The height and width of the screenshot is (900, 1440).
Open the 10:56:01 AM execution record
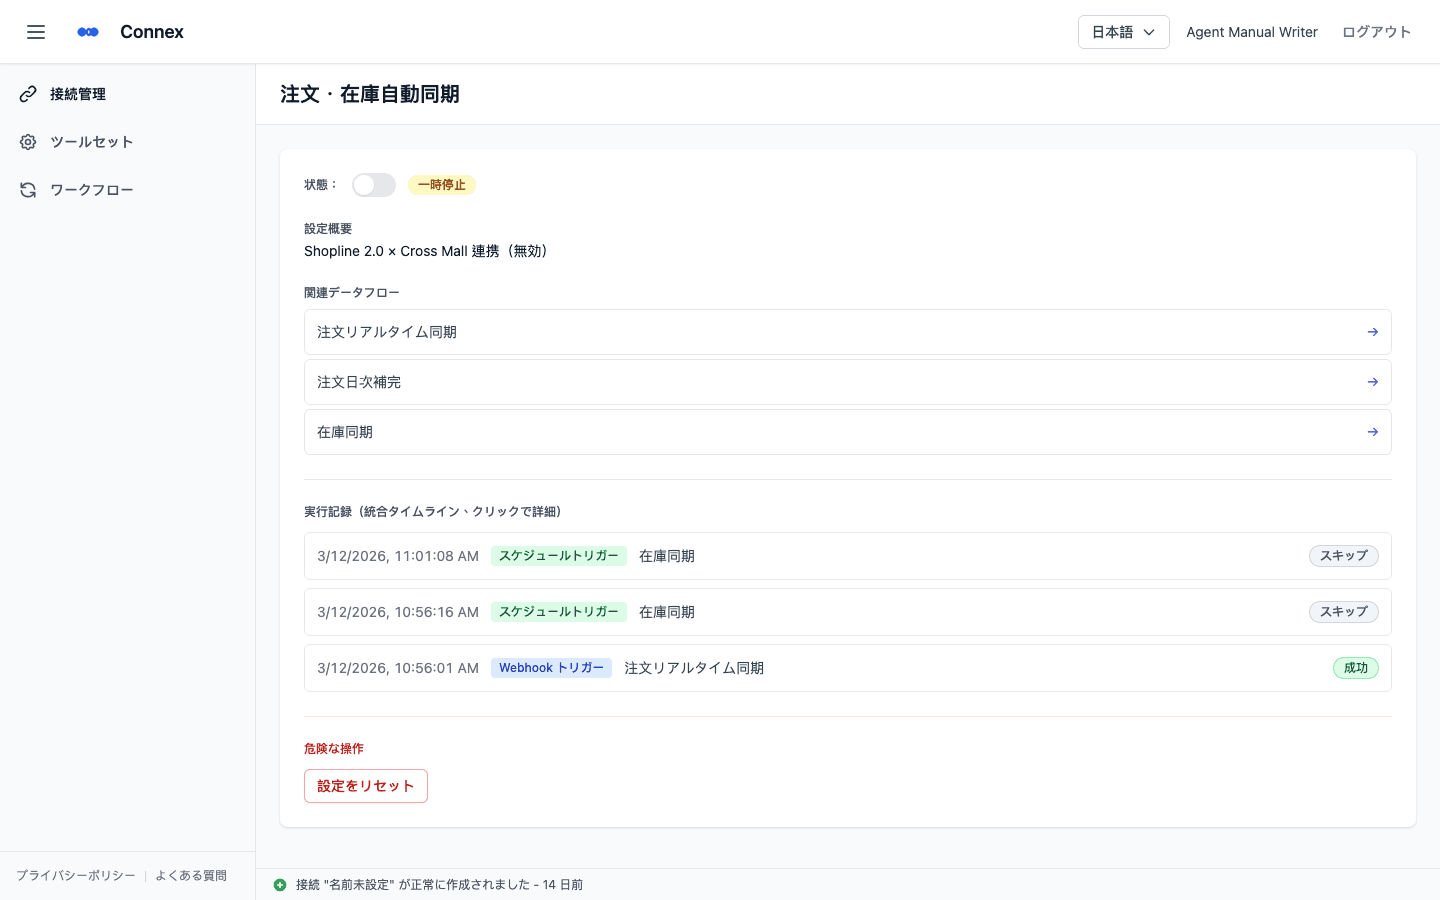848,668
